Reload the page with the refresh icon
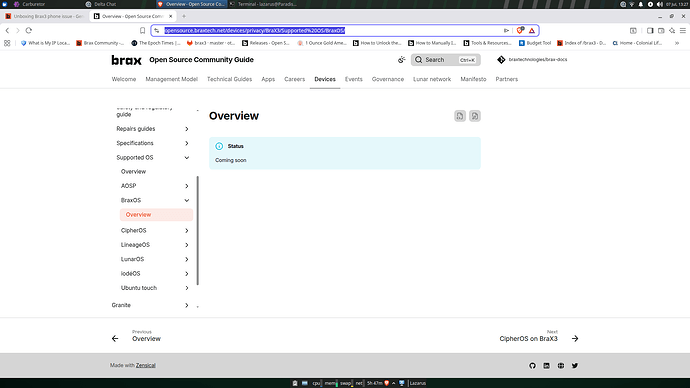690x388 pixels. pyautogui.click(x=29, y=30)
